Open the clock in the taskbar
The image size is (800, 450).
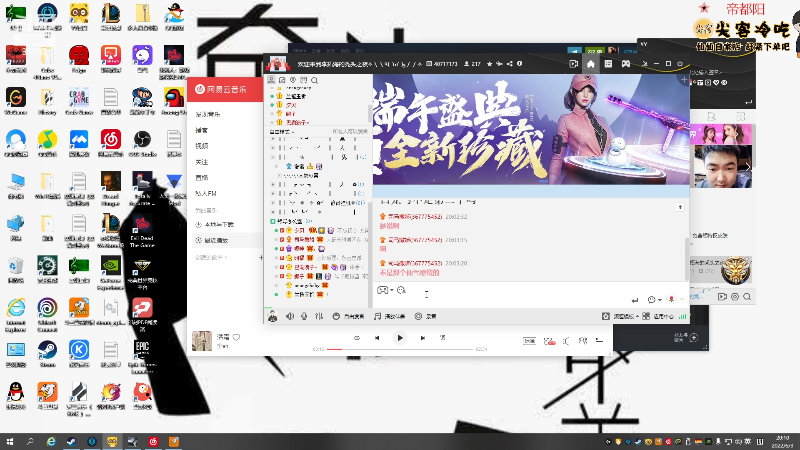pos(782,442)
